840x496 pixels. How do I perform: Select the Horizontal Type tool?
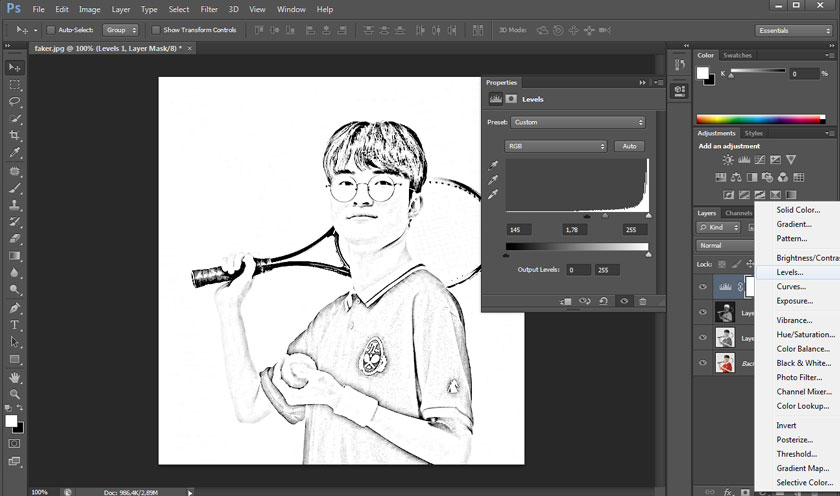click(14, 325)
